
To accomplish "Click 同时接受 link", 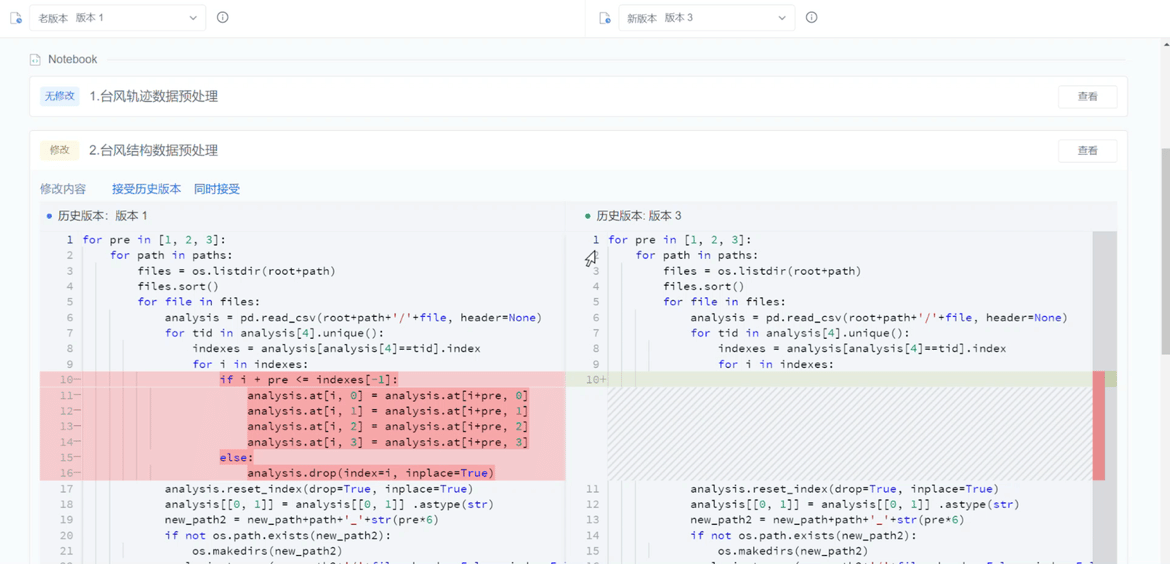I will (217, 189).
